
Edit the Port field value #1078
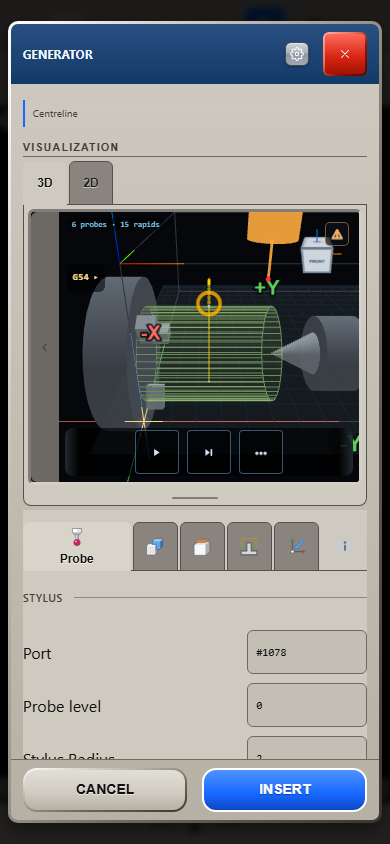click(x=307, y=652)
